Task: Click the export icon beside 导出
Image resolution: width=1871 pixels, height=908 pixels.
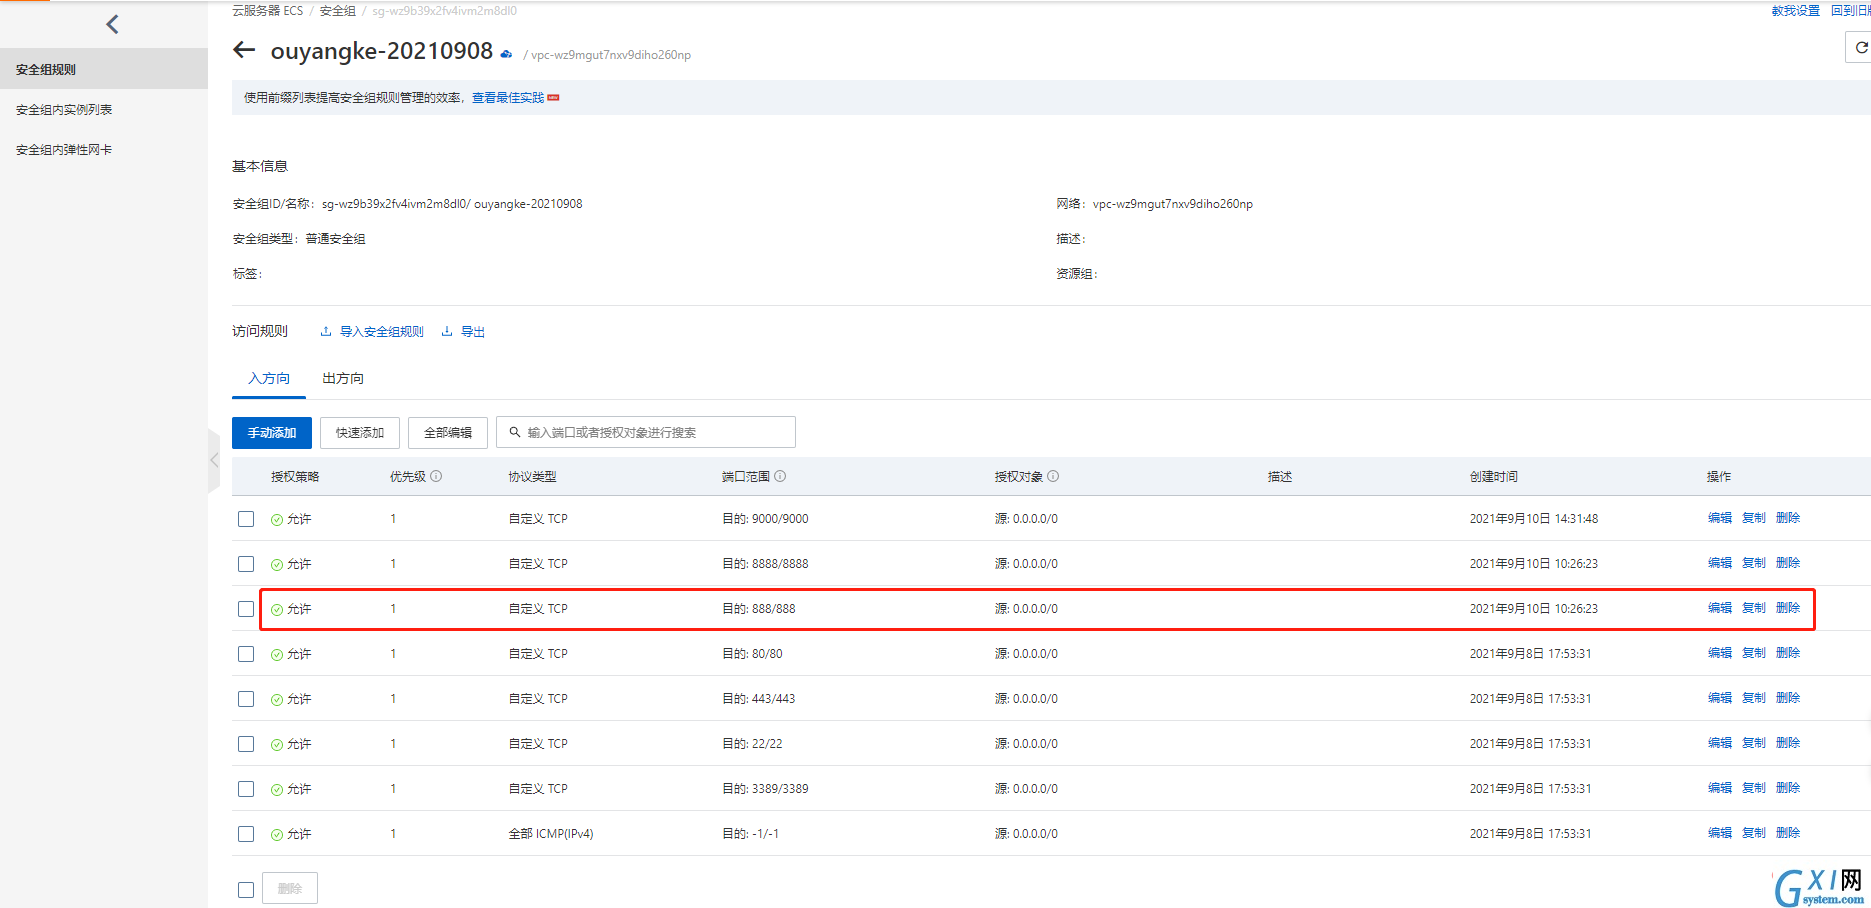Action: click(x=447, y=331)
